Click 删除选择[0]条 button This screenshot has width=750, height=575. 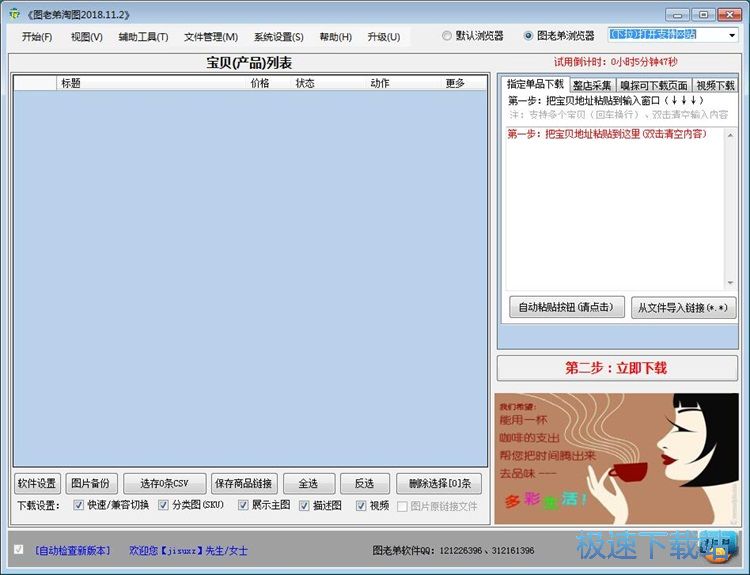439,483
